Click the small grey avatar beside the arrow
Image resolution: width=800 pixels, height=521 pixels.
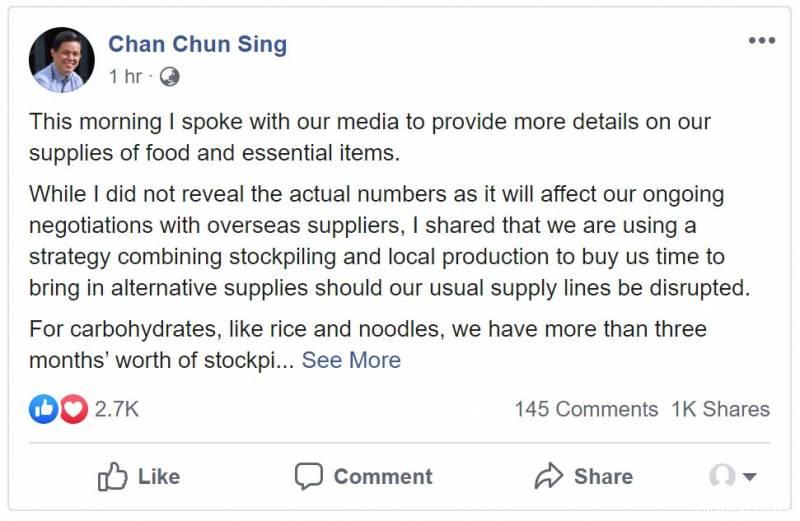tap(722, 476)
